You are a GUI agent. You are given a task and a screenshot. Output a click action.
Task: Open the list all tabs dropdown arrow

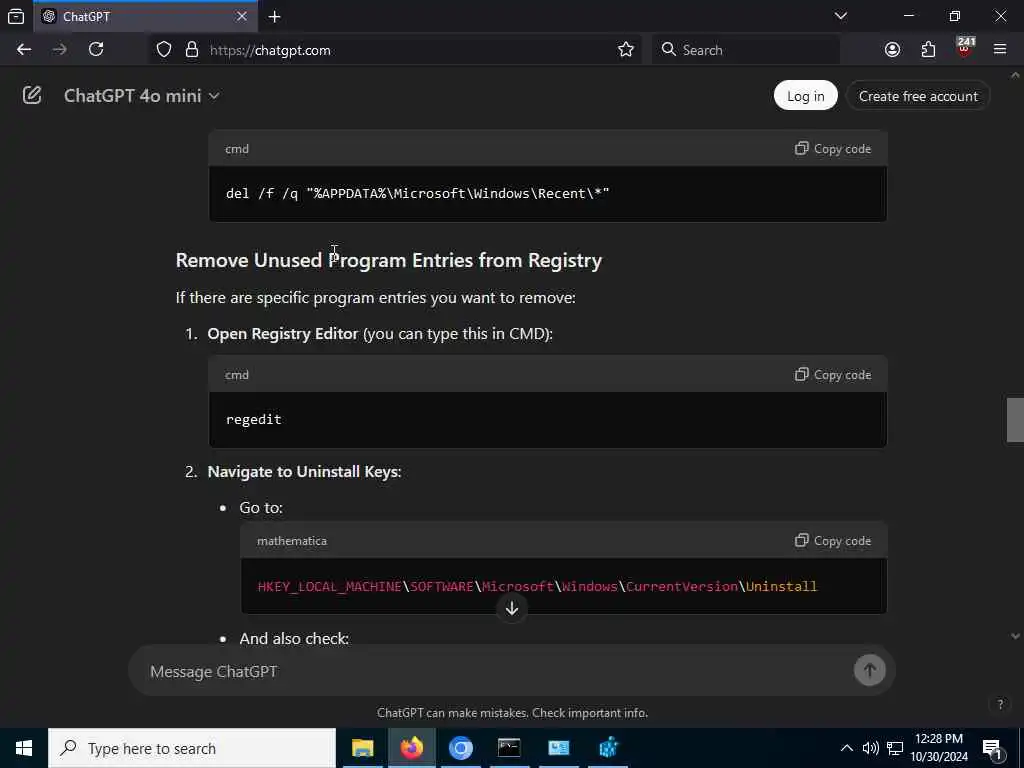coord(841,16)
